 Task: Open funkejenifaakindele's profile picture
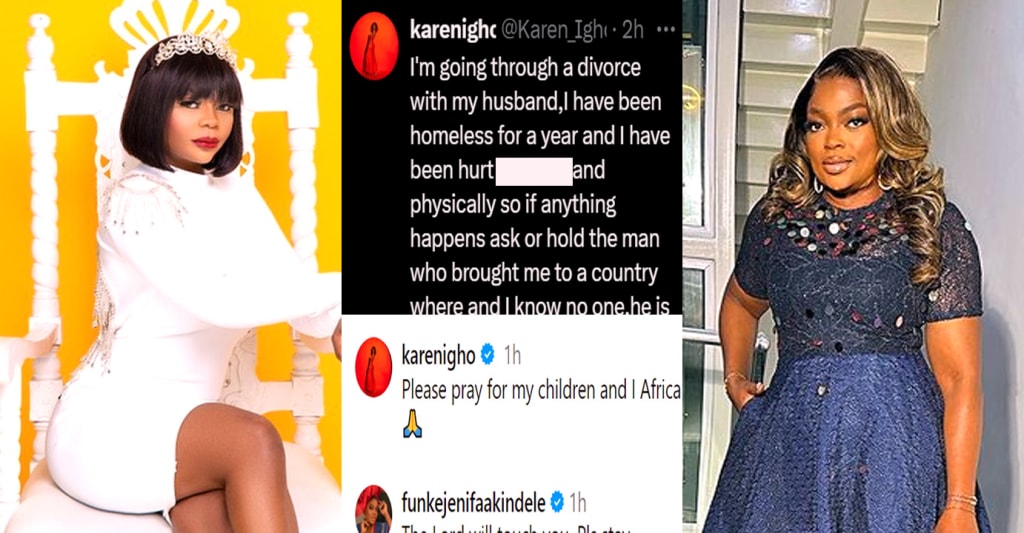374,511
